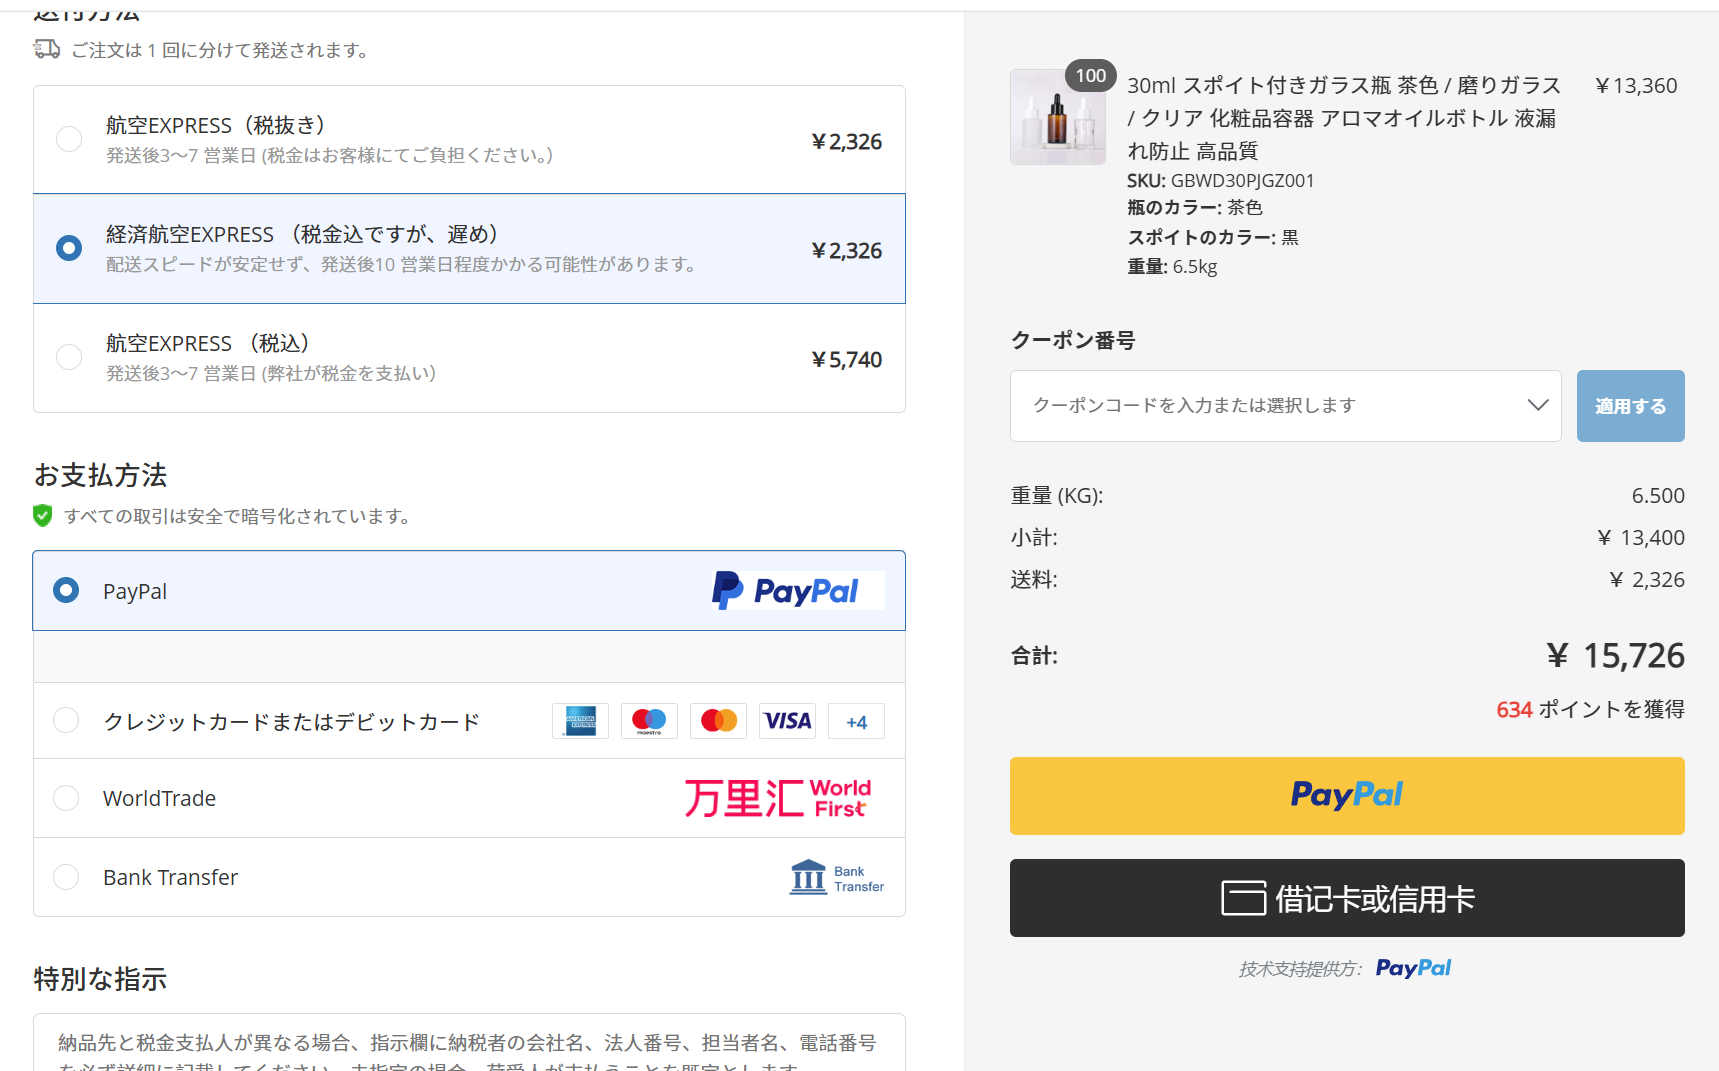1719x1071 pixels.
Task: Click the VISA card icon
Action: 787,721
